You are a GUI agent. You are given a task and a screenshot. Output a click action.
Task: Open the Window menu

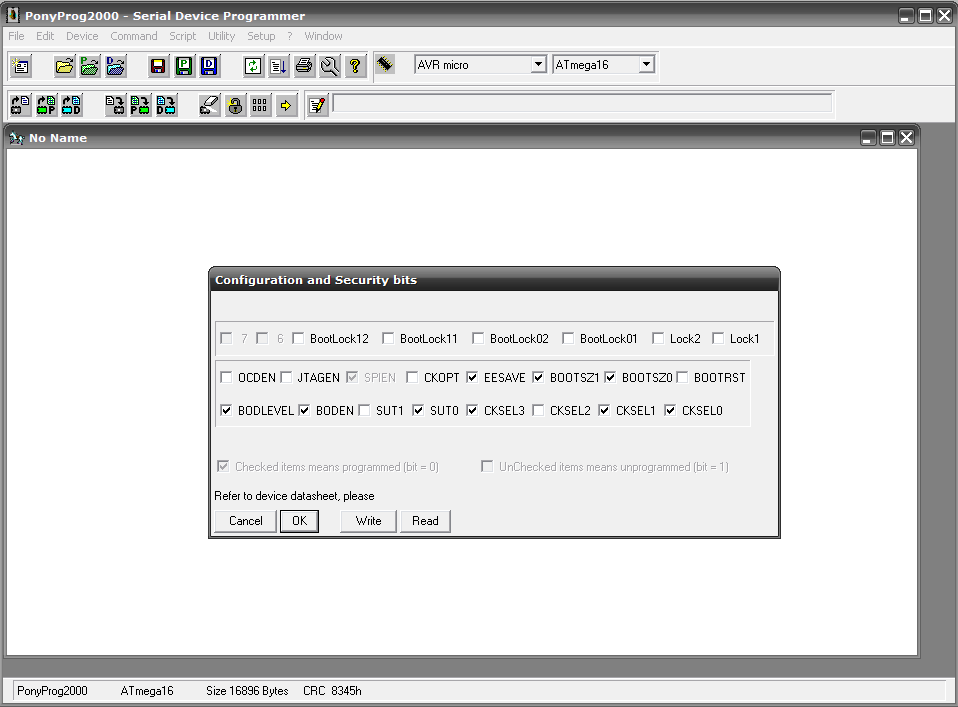pyautogui.click(x=323, y=36)
